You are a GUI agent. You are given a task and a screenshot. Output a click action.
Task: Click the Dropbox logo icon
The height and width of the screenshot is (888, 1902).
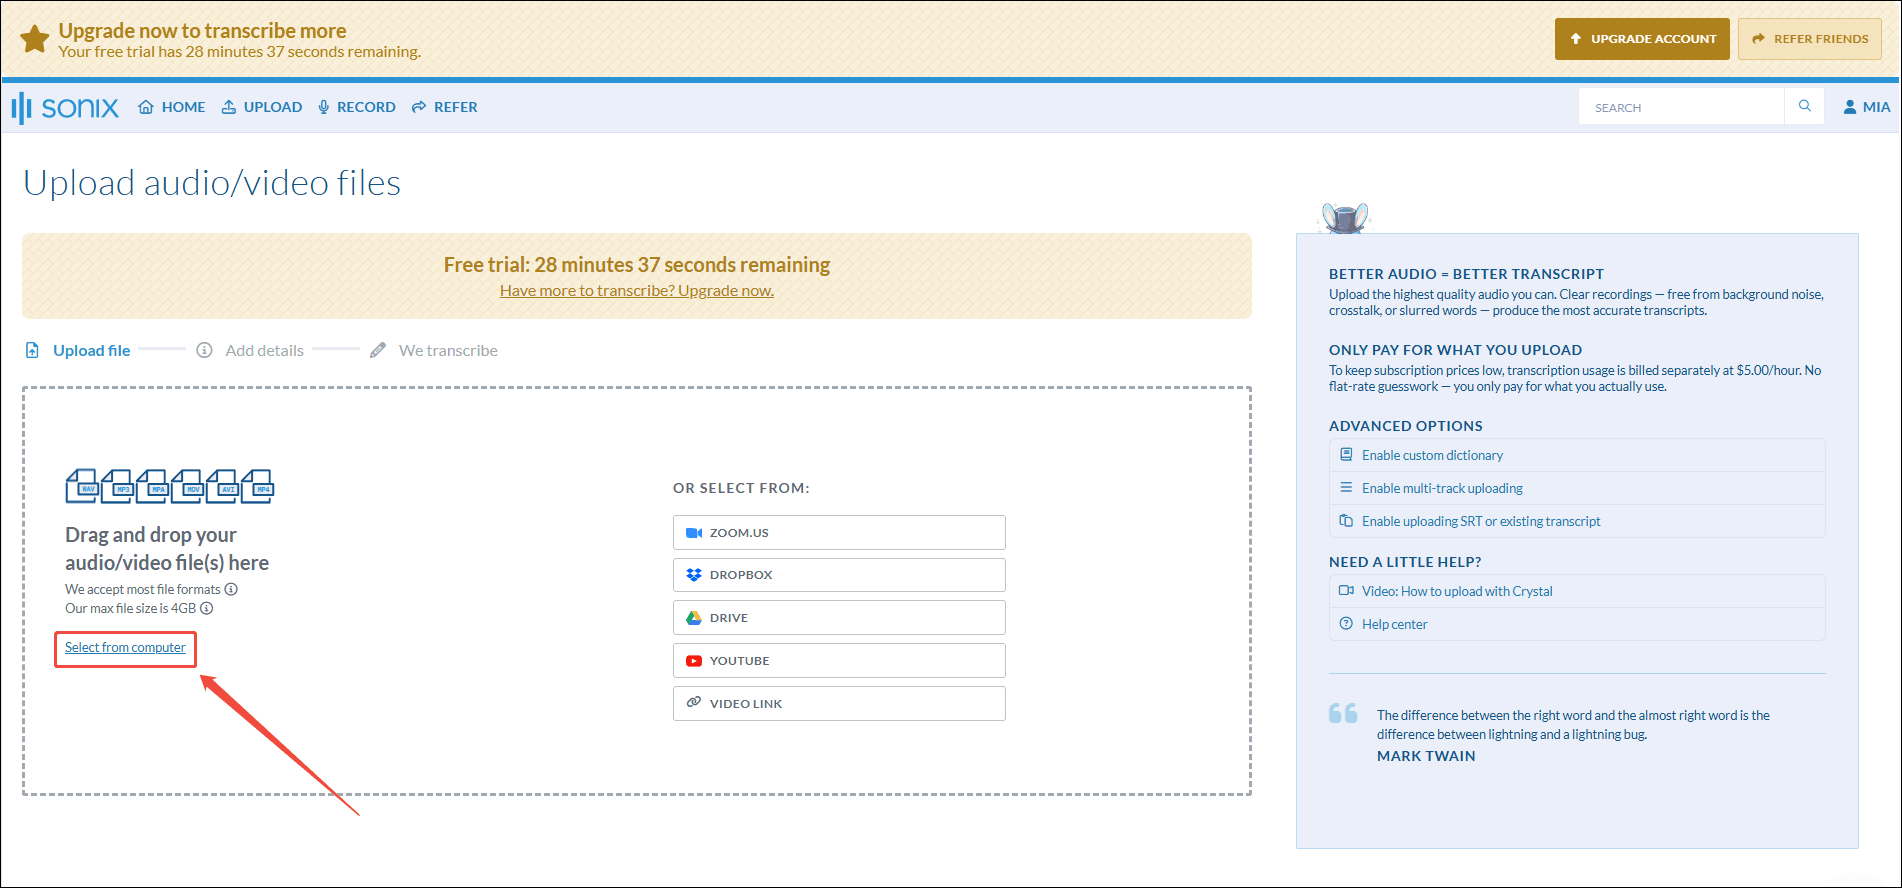point(694,575)
